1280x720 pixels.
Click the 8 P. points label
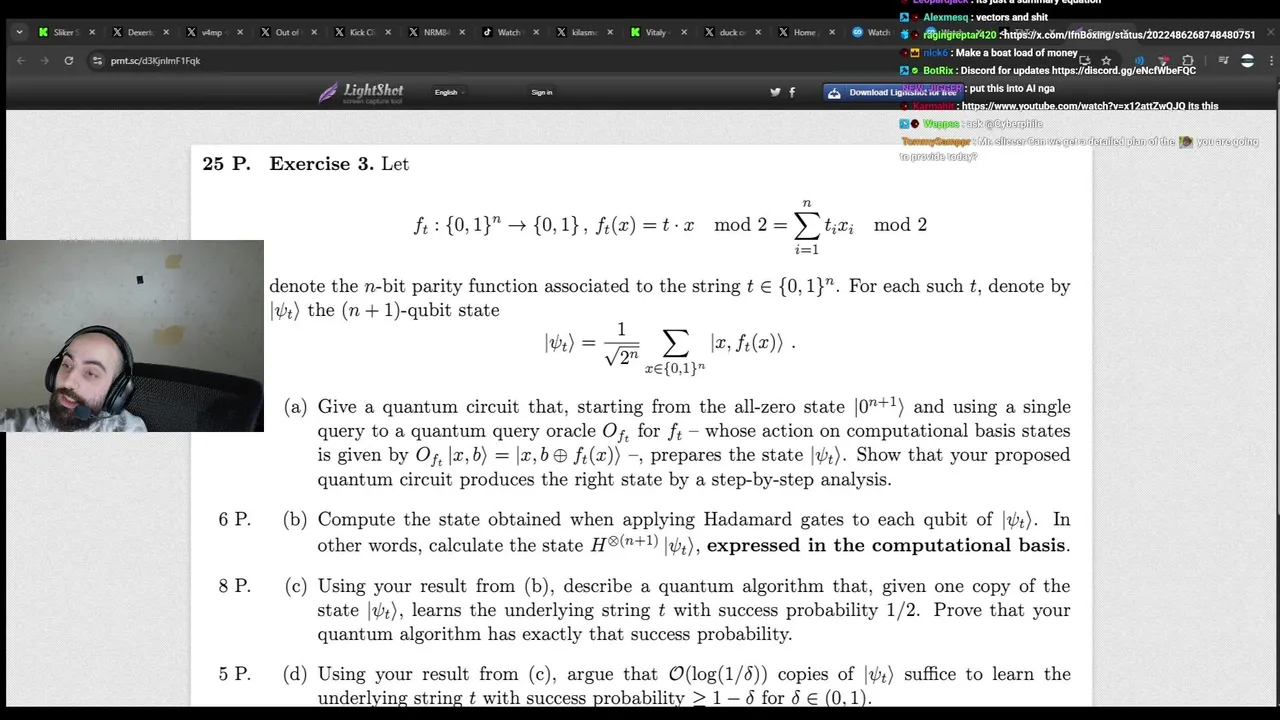click(234, 586)
